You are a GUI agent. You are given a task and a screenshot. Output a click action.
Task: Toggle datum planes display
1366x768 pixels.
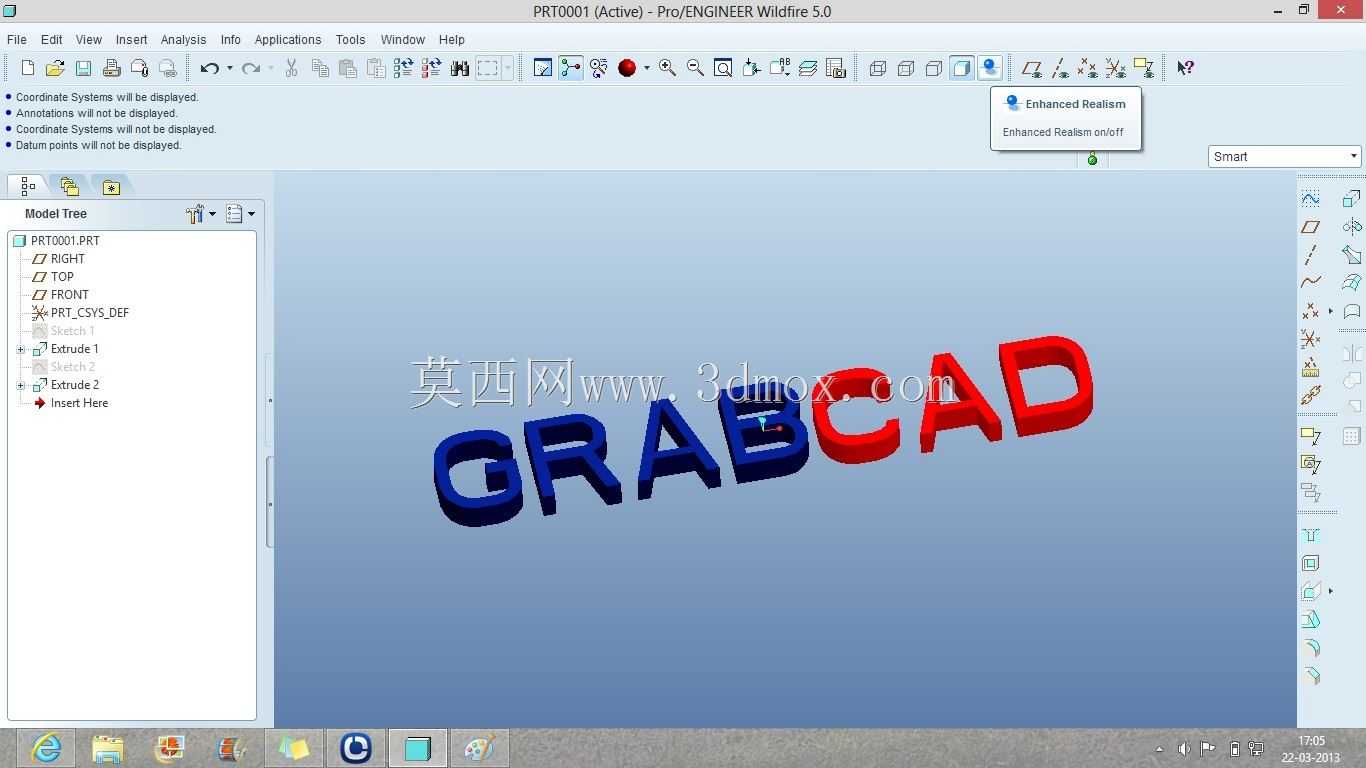click(1032, 68)
